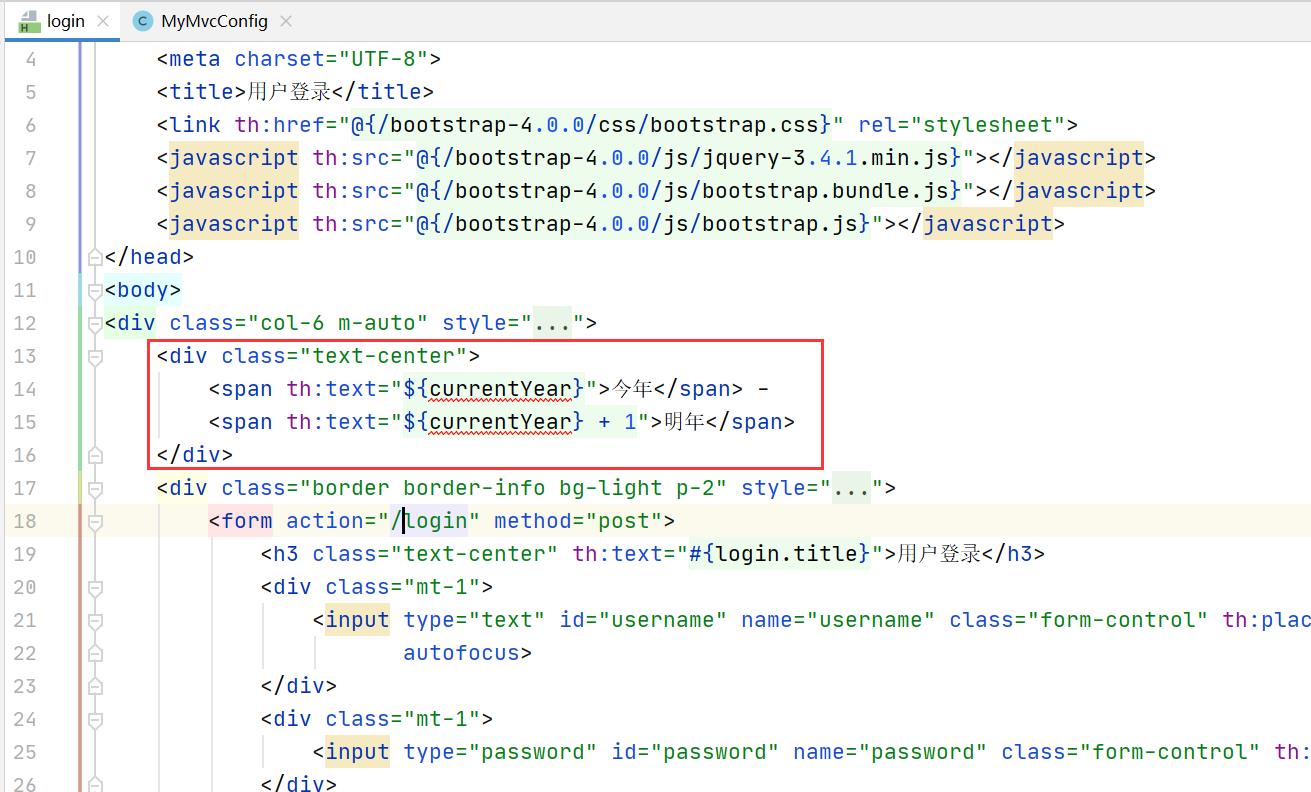Click the closing javascript tag on line 9
This screenshot has width=1311, height=792.
tap(988, 224)
